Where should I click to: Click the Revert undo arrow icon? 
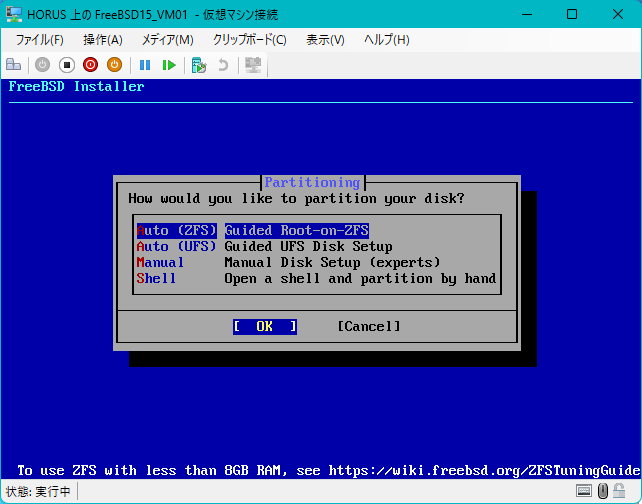pos(223,65)
